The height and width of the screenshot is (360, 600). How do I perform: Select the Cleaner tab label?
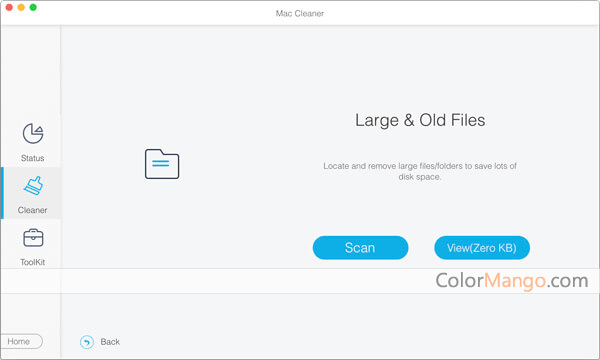33,210
